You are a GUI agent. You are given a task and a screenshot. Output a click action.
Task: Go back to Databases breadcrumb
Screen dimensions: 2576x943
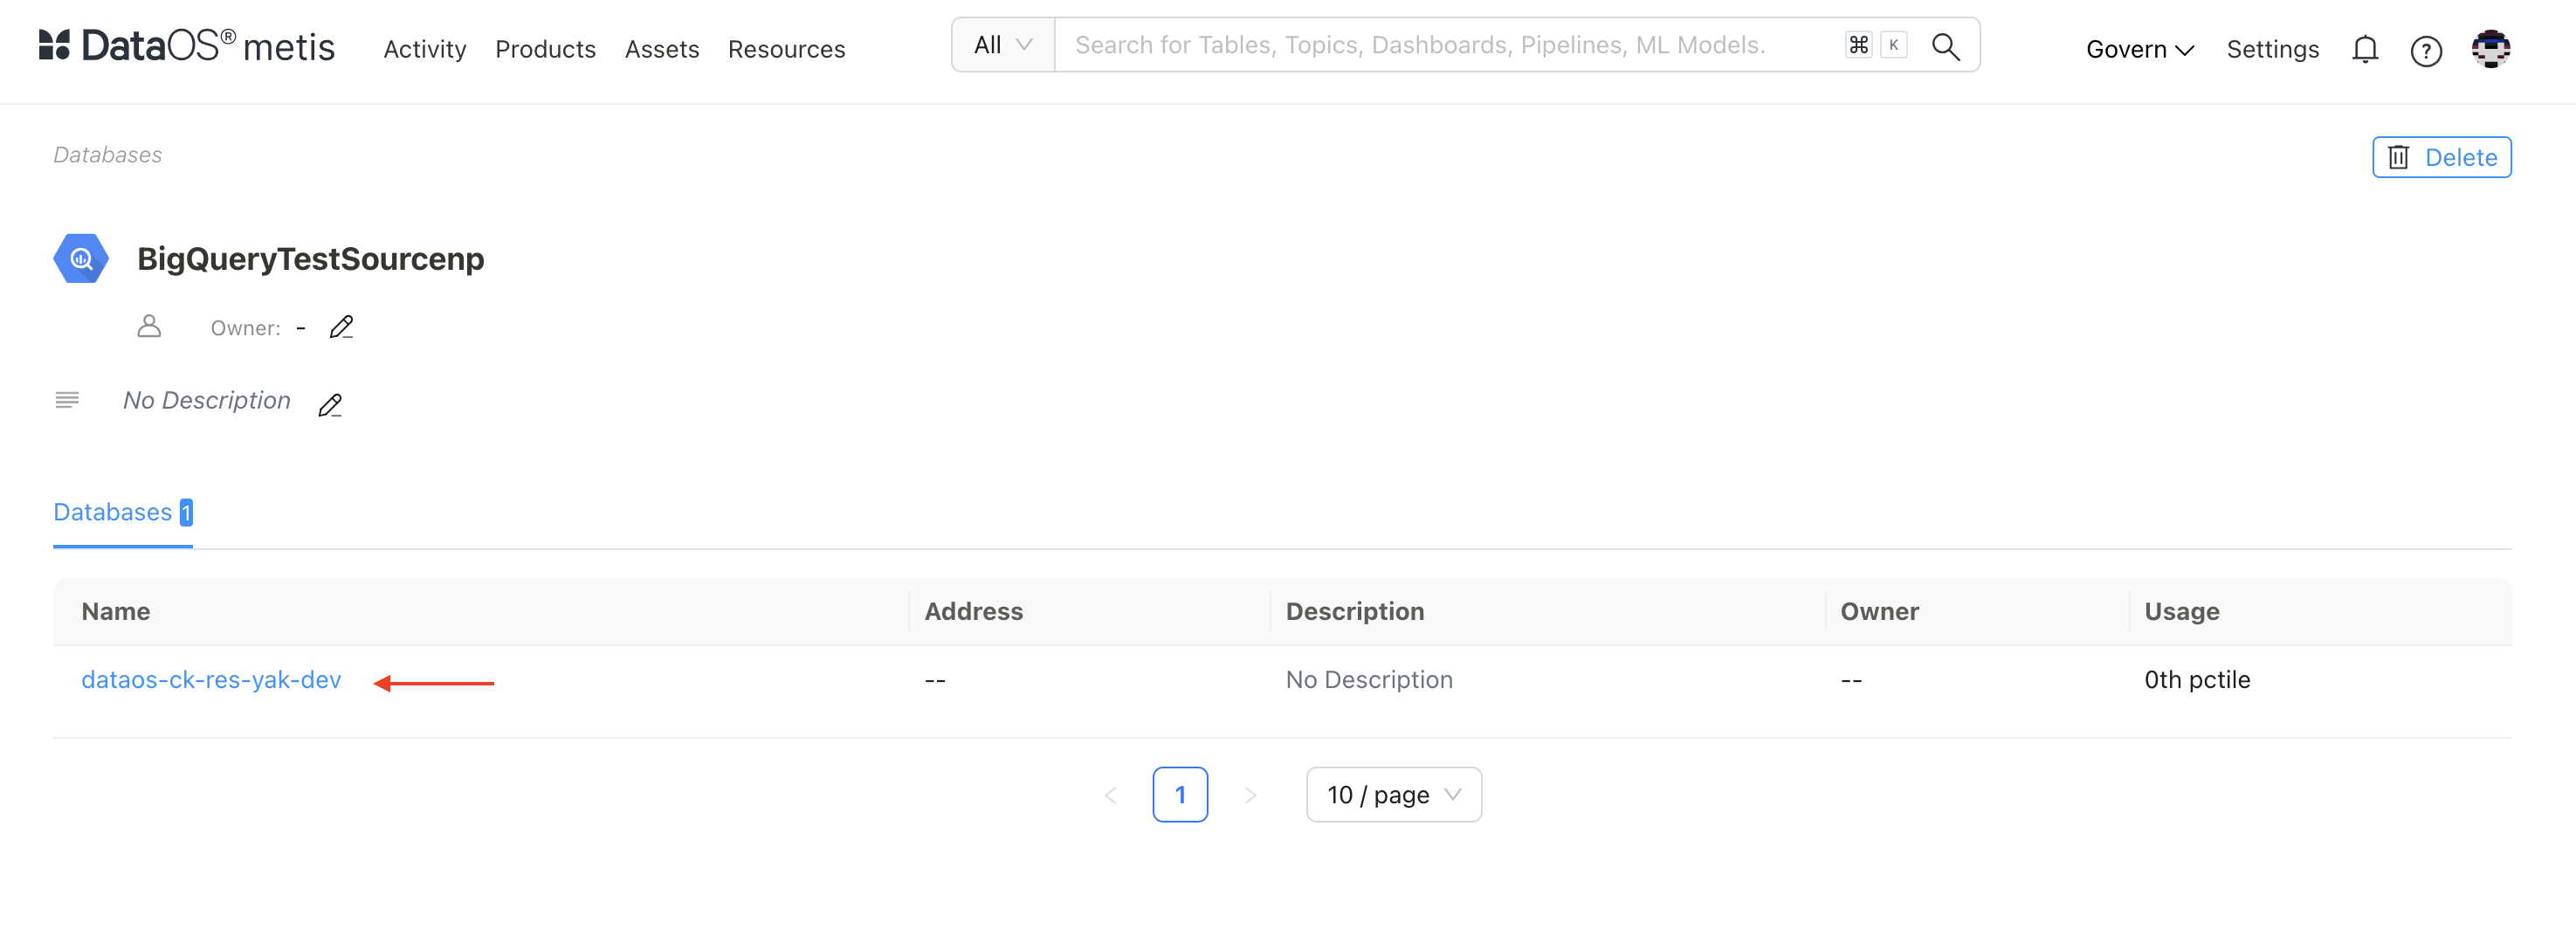pyautogui.click(x=108, y=155)
